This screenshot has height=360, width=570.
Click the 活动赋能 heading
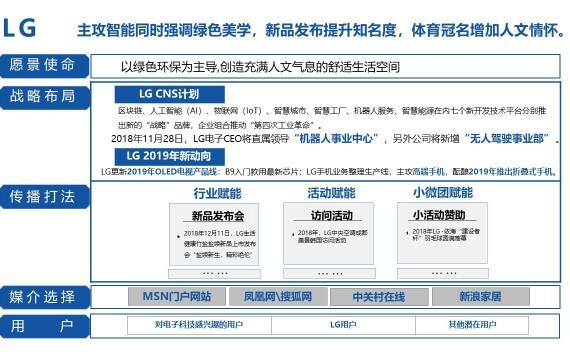pos(331,193)
